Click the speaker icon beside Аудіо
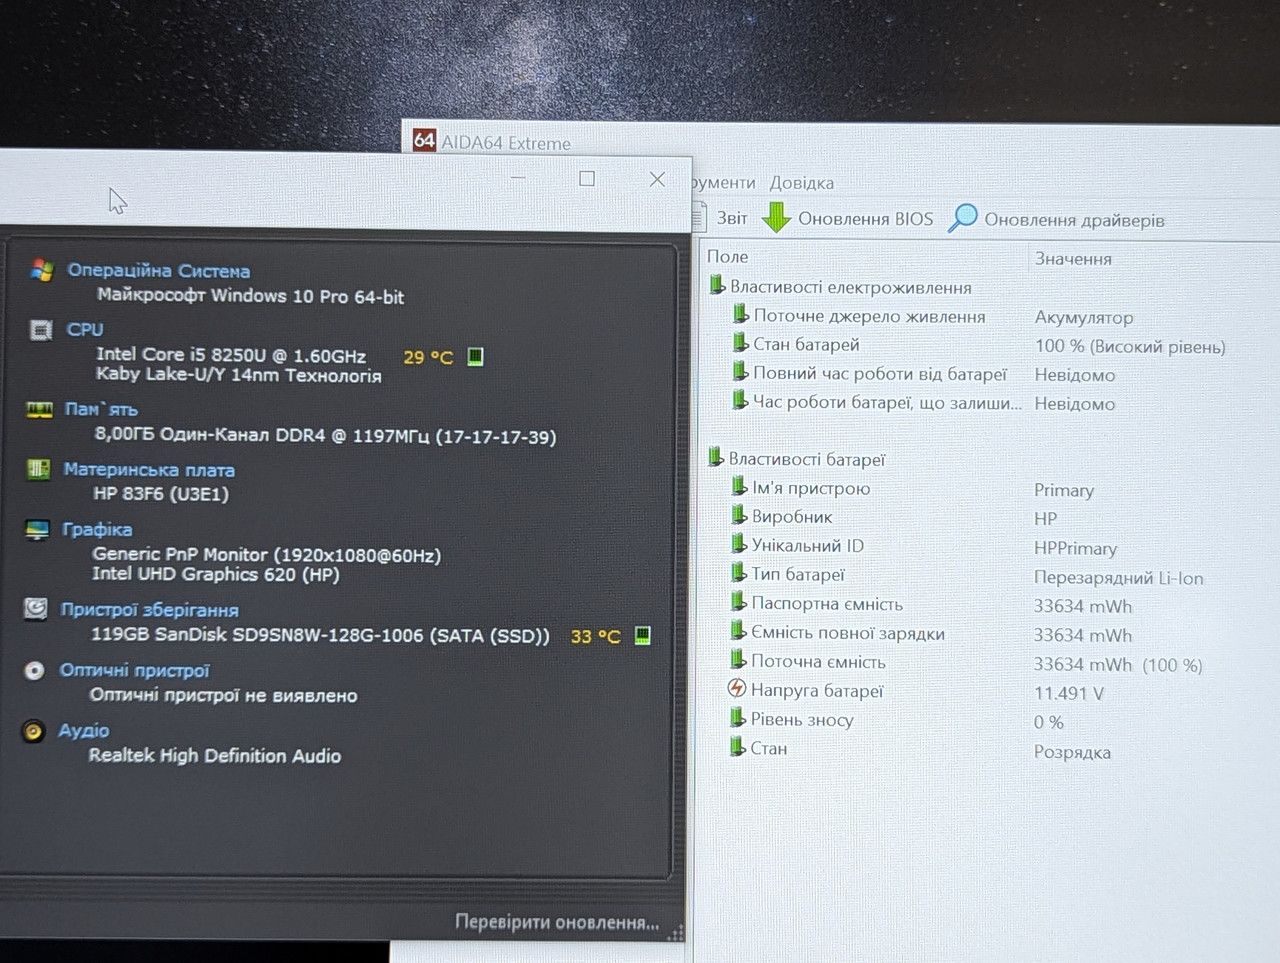Image resolution: width=1280 pixels, height=963 pixels. [33, 731]
